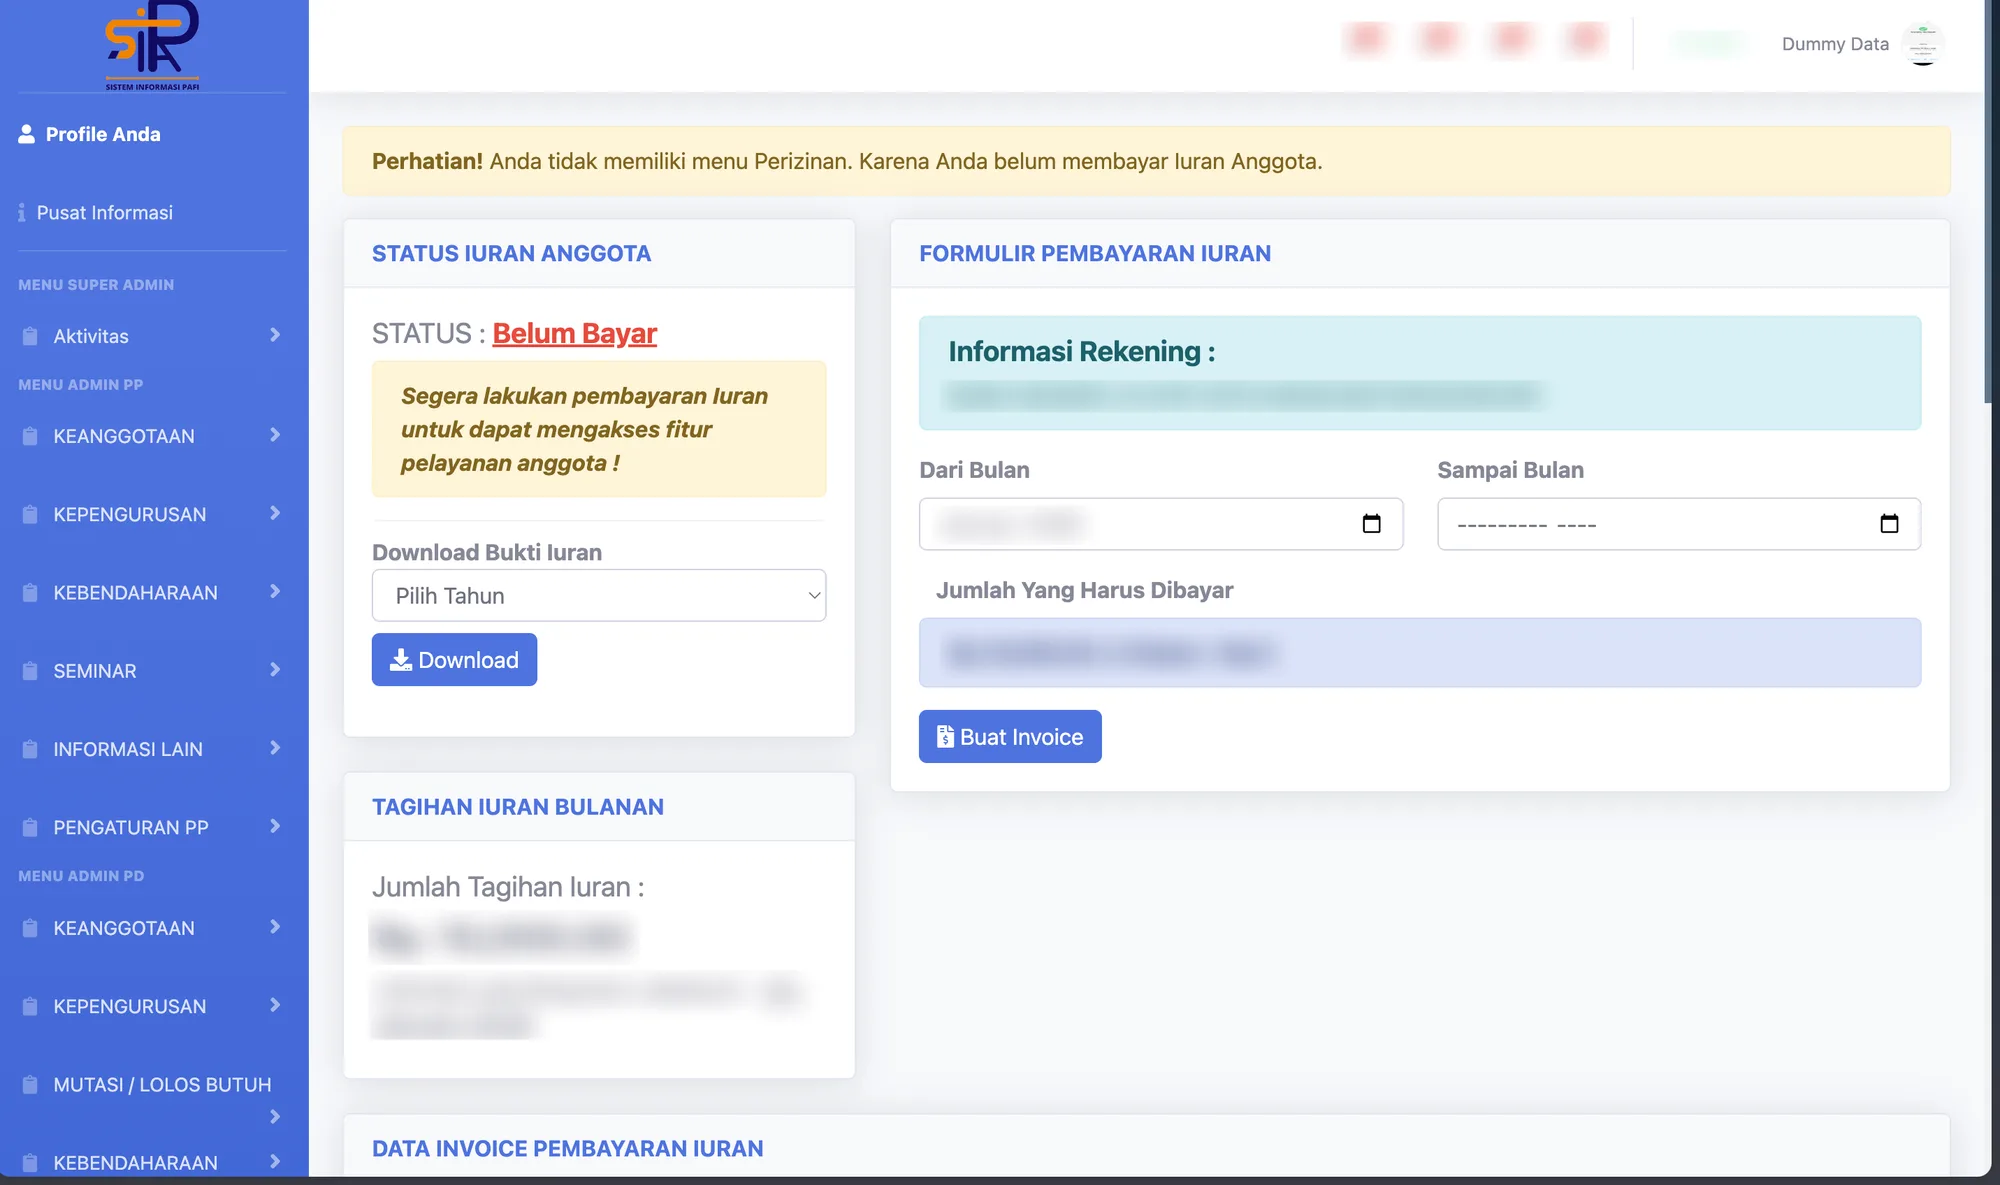The width and height of the screenshot is (2000, 1185).
Task: Expand KEBENDAHARAAN chevron under Menu Admin PP
Action: click(x=275, y=591)
